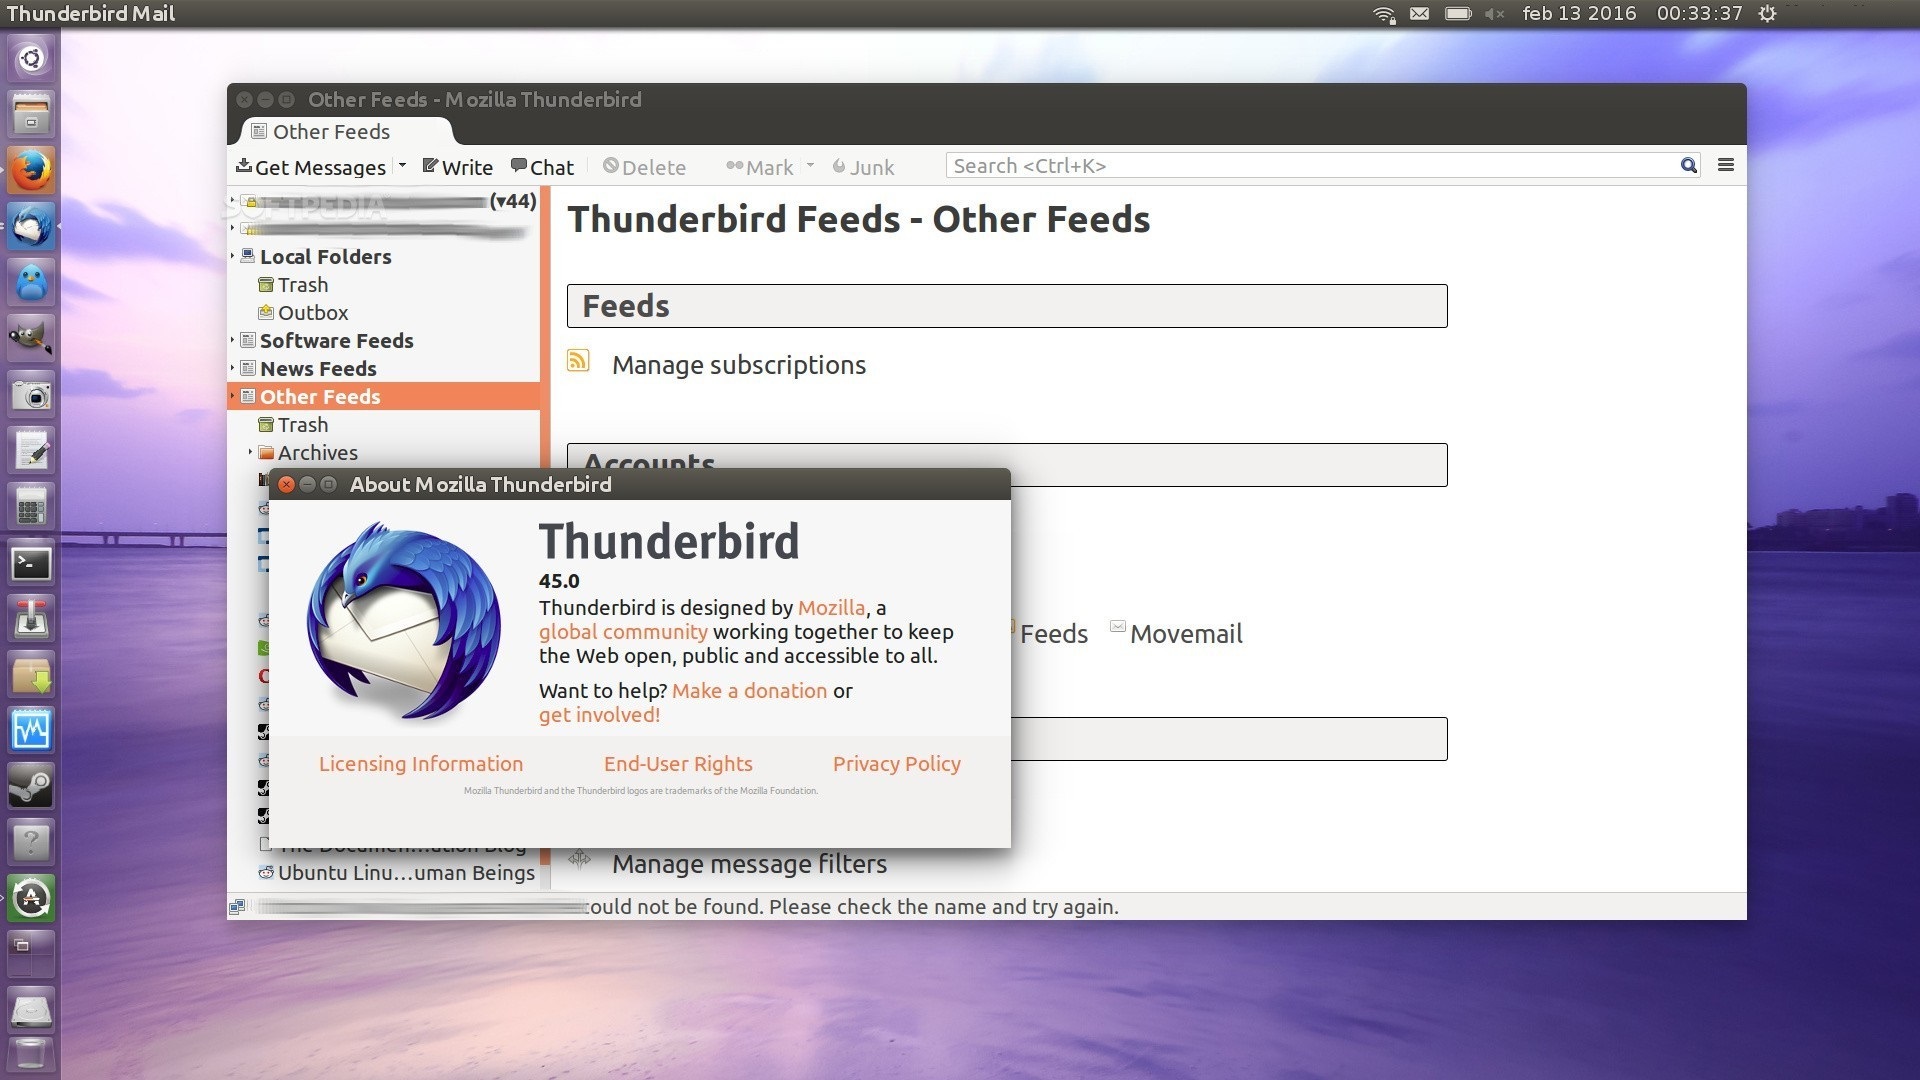Expand the News Feeds tree node
The image size is (1920, 1080).
[233, 368]
